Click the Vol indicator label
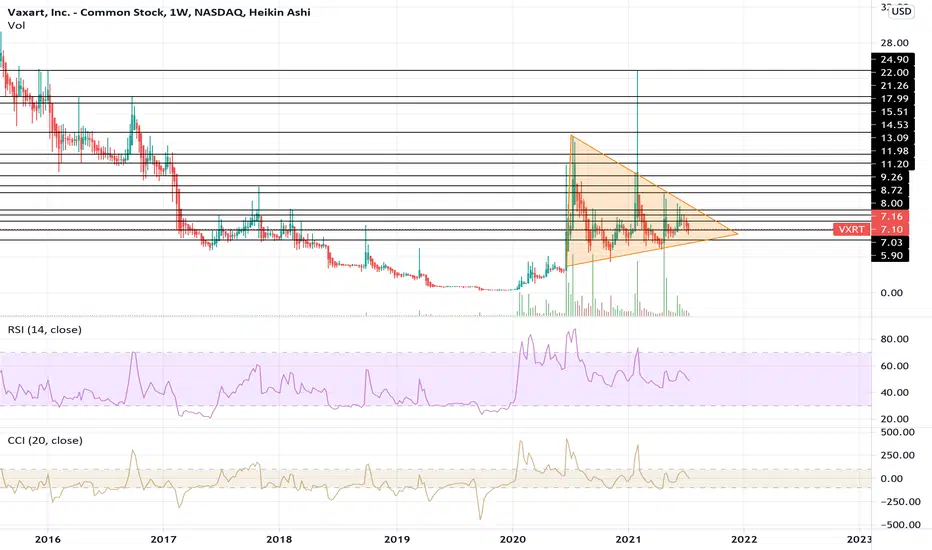Viewport: 932px width, 550px height. click(16, 26)
